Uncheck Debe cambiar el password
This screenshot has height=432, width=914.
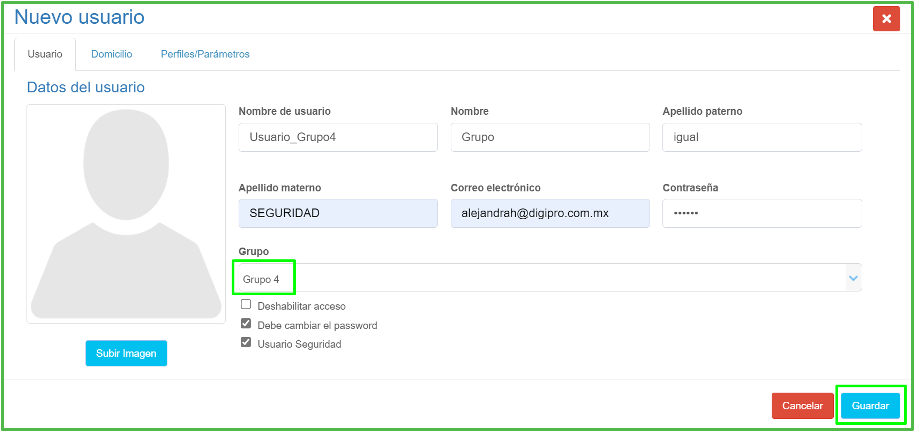[x=246, y=324]
